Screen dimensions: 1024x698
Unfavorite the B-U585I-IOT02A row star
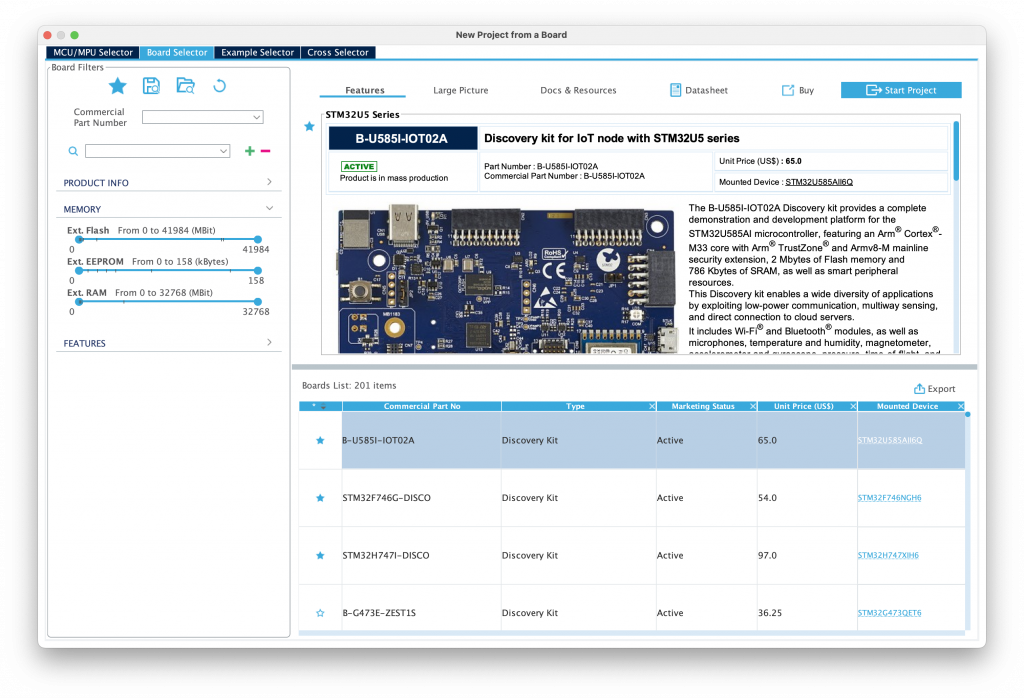(x=320, y=440)
